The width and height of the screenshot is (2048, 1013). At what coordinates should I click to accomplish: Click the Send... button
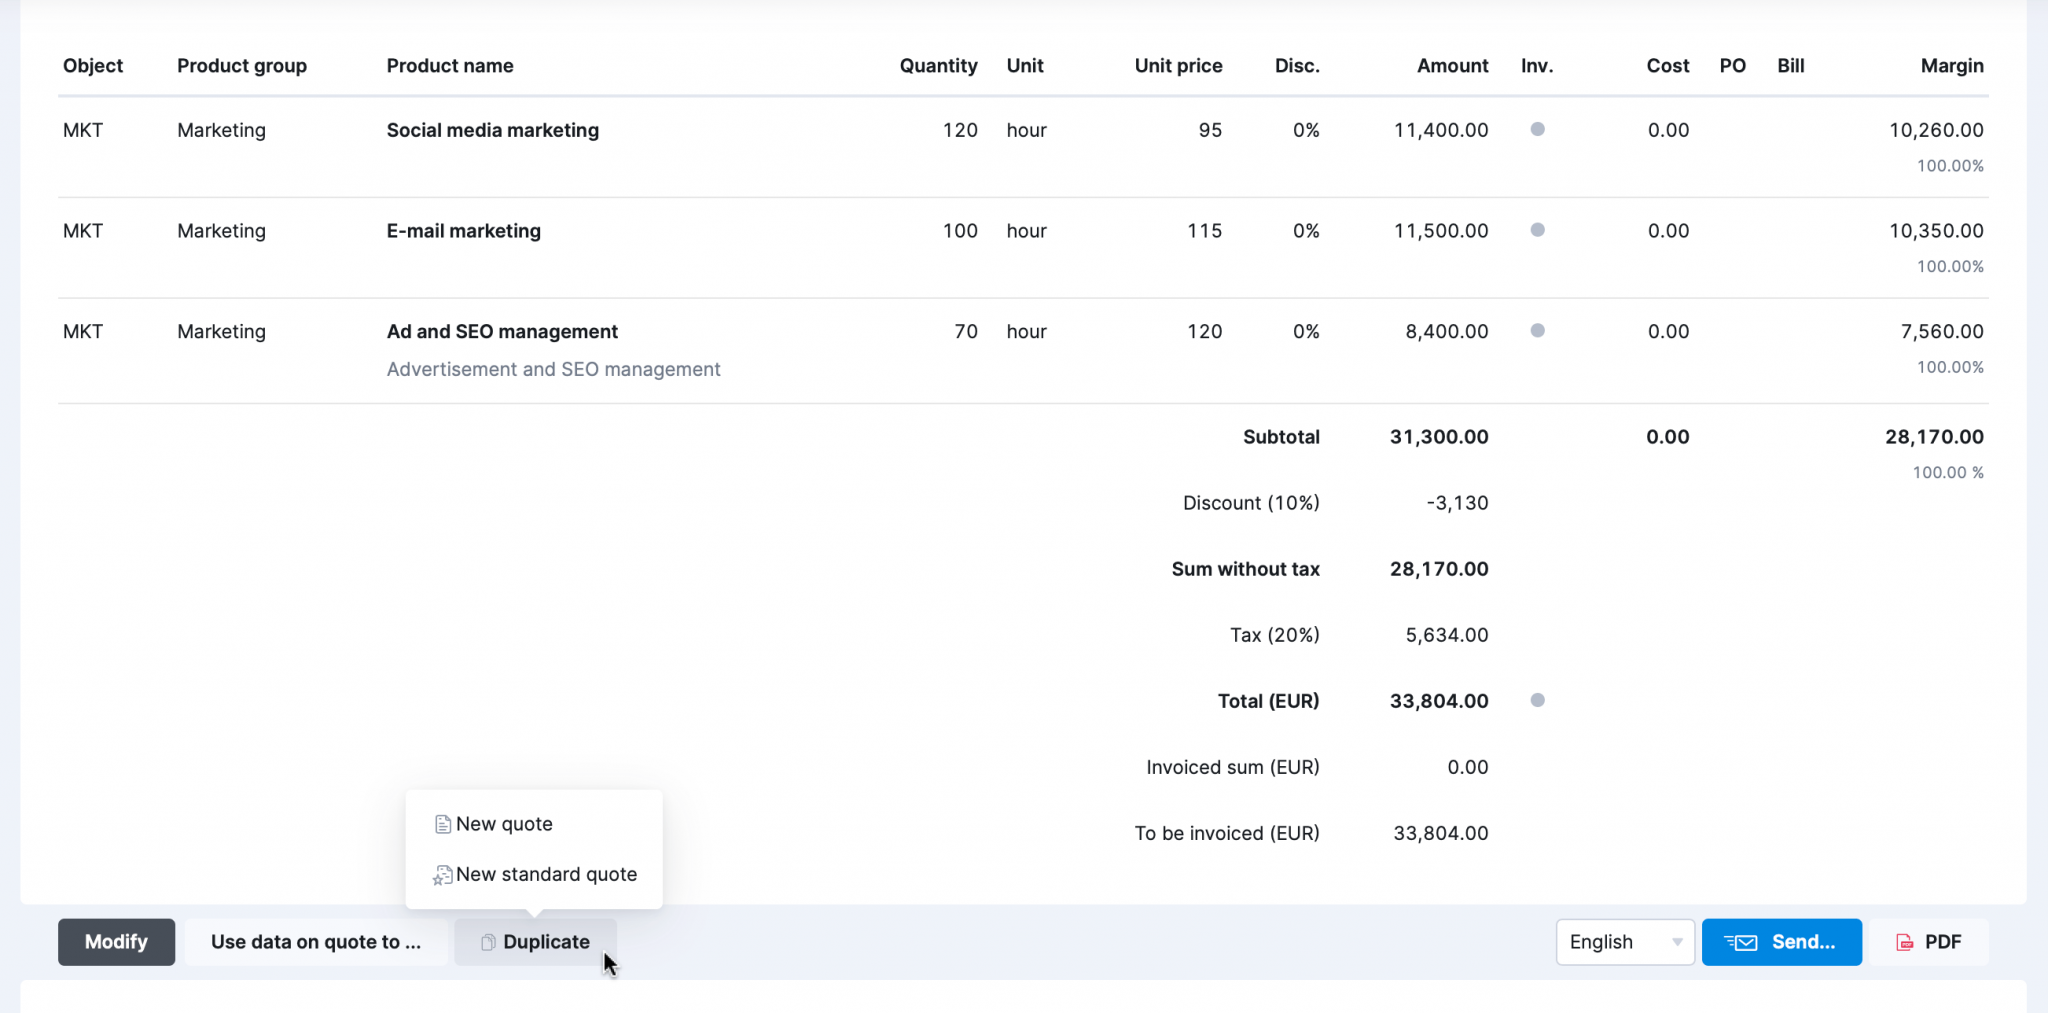pos(1781,941)
